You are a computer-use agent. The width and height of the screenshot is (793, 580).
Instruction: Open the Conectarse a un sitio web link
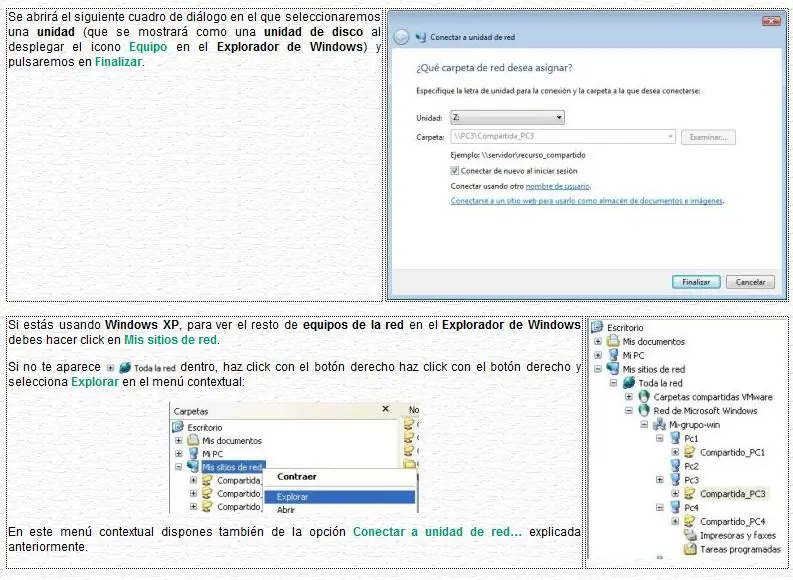click(587, 201)
